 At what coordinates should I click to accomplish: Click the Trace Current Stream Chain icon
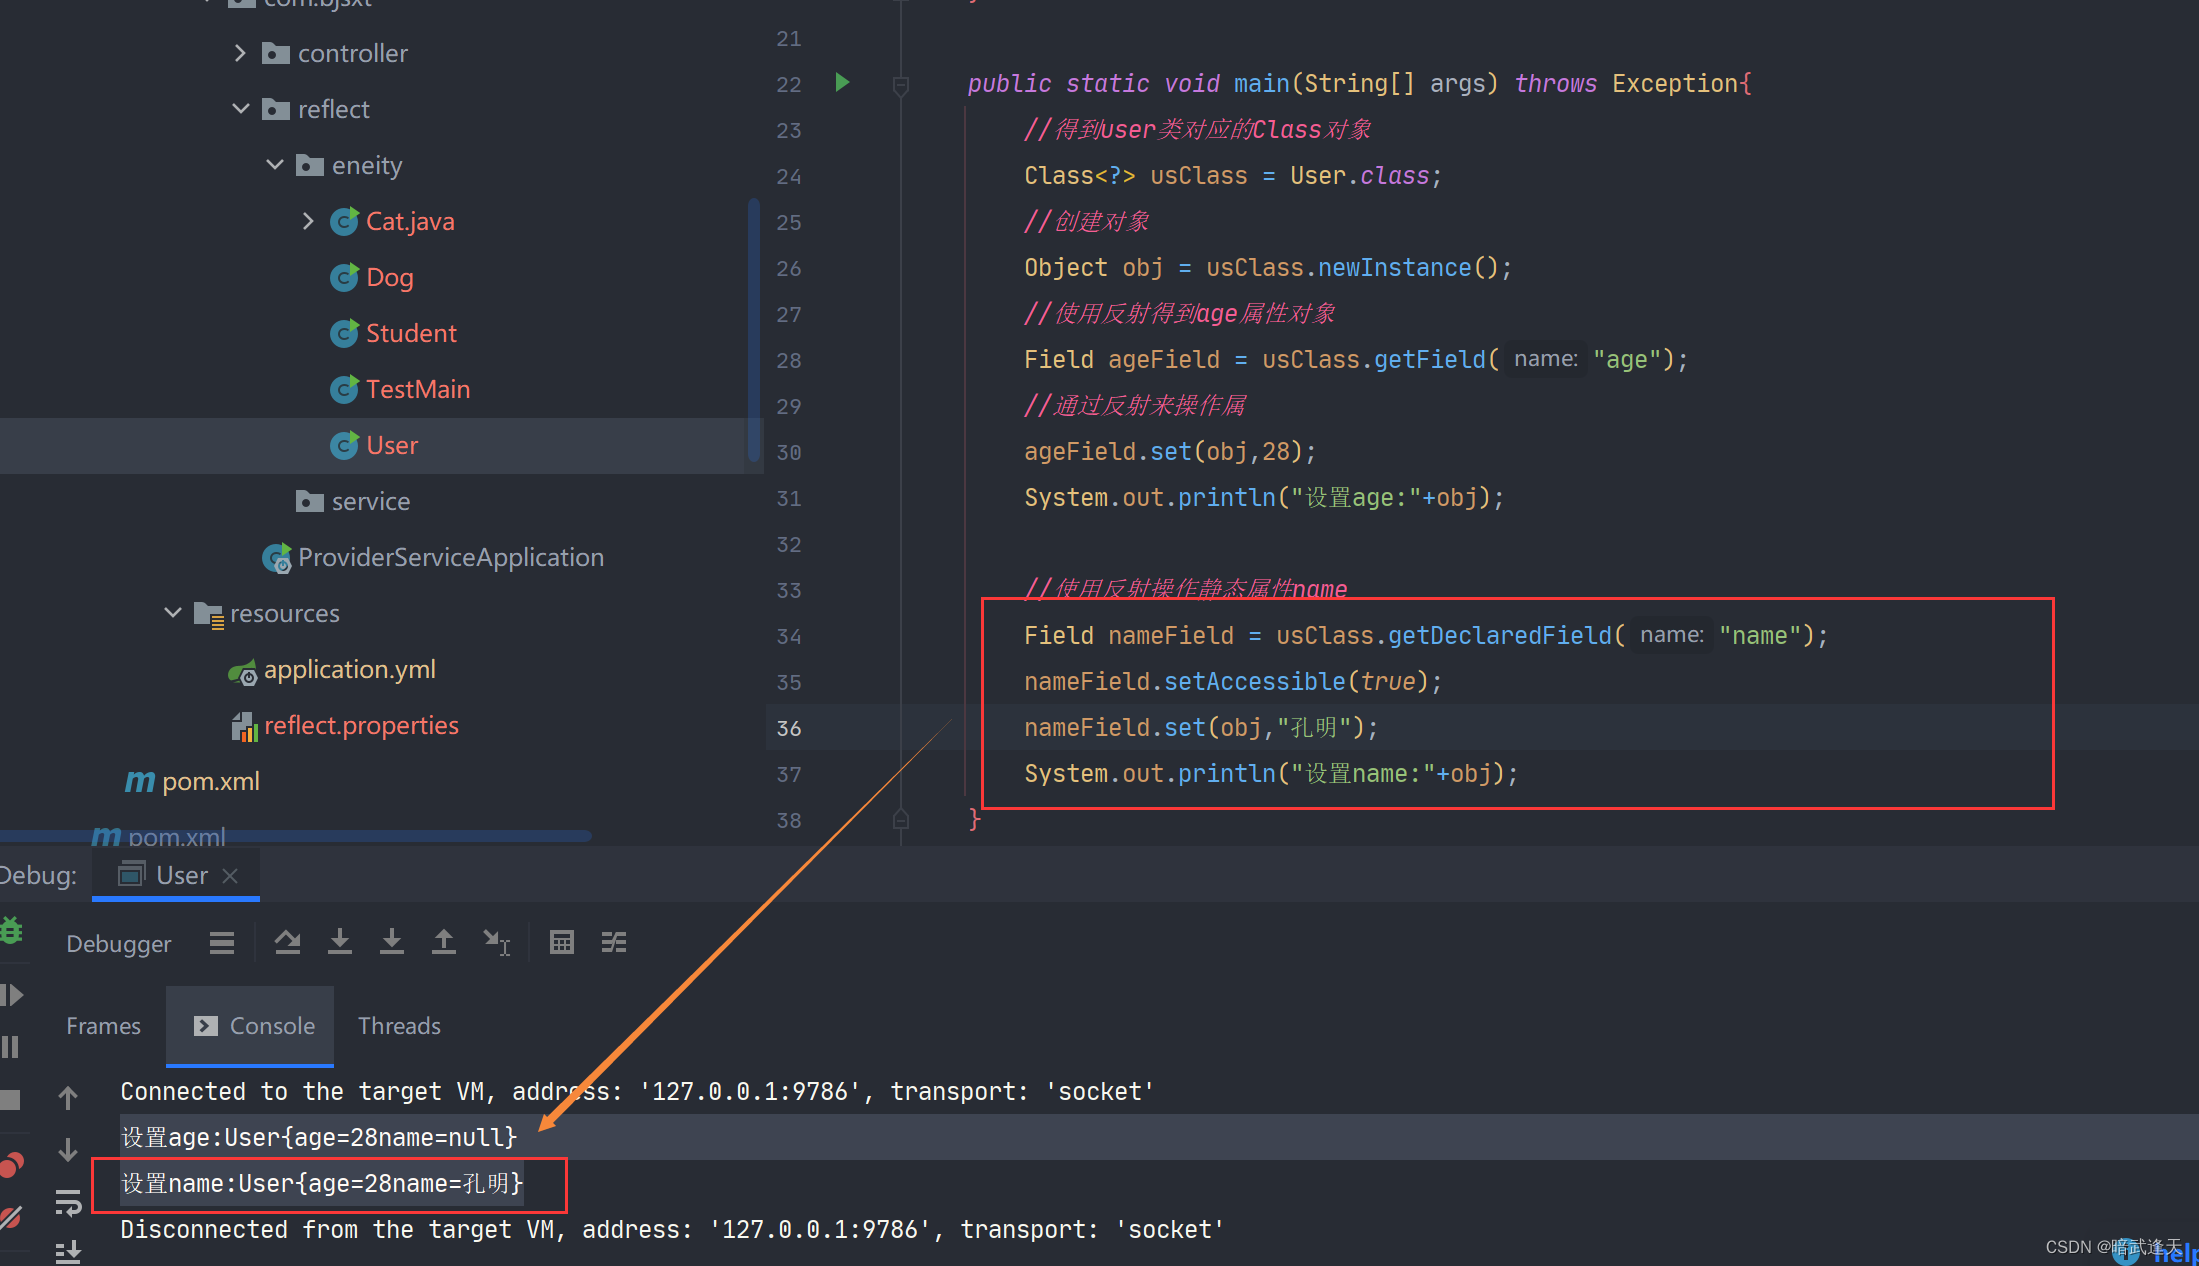click(614, 942)
